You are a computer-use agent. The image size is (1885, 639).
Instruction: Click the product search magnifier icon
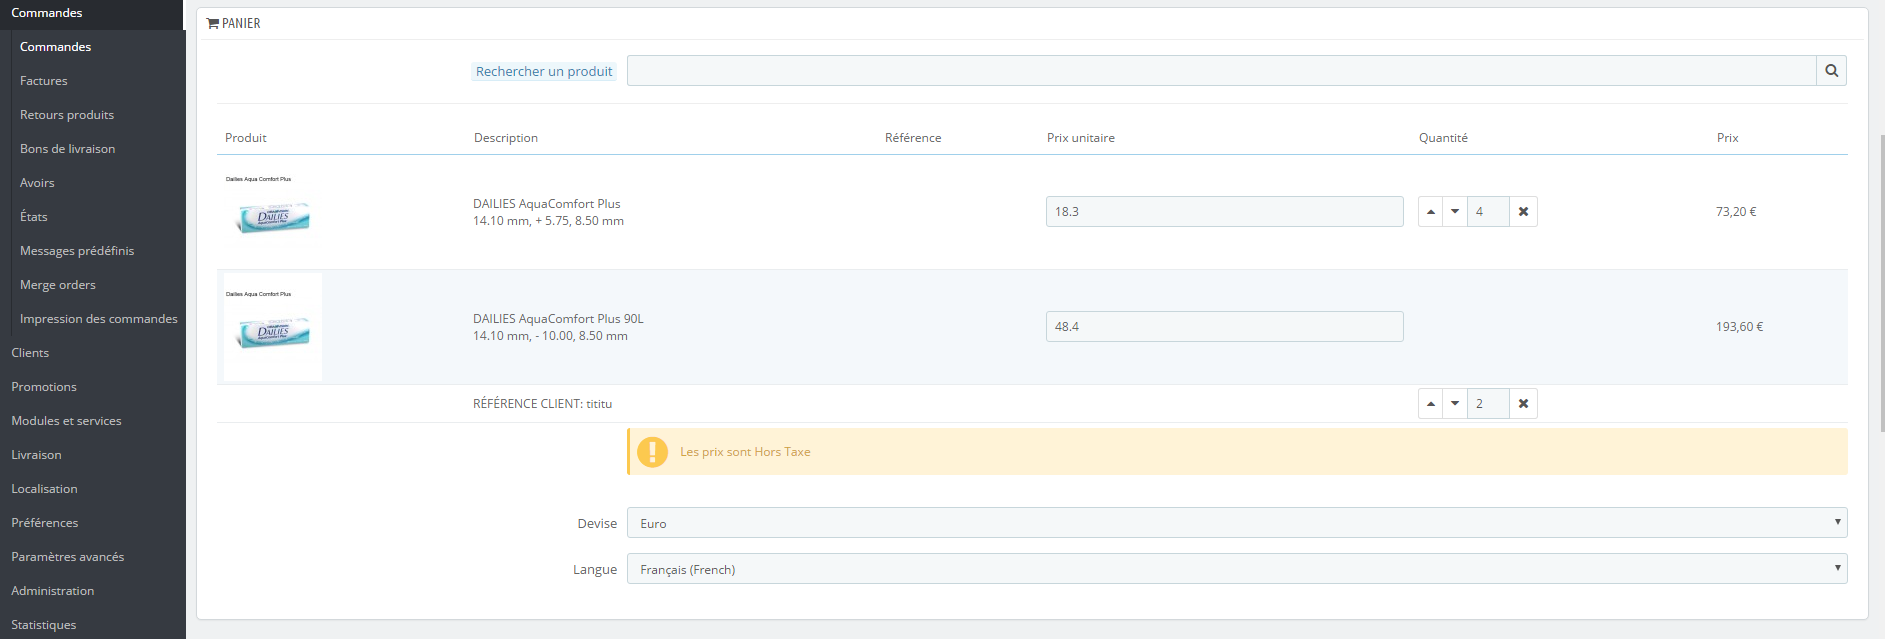click(1831, 71)
